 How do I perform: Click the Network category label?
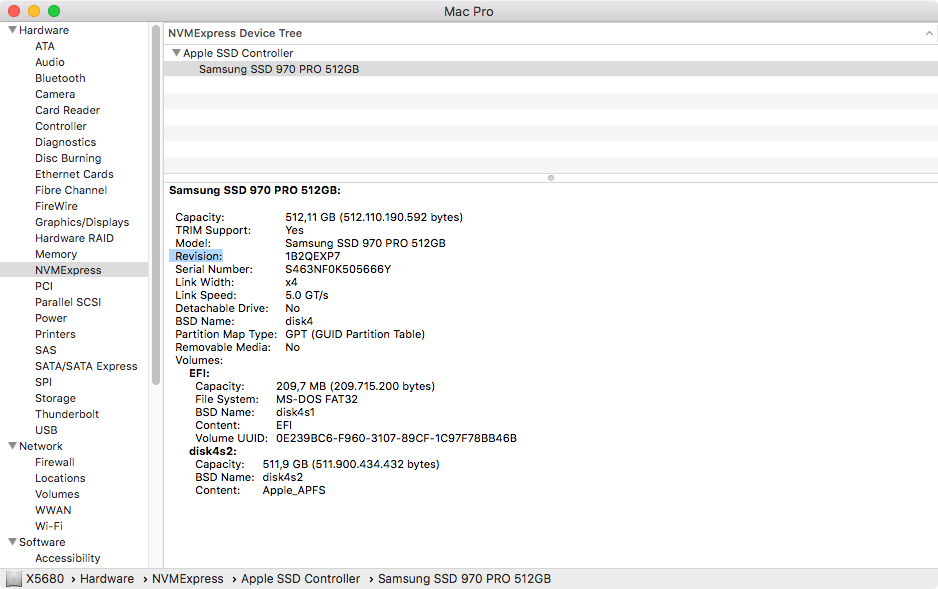point(41,446)
